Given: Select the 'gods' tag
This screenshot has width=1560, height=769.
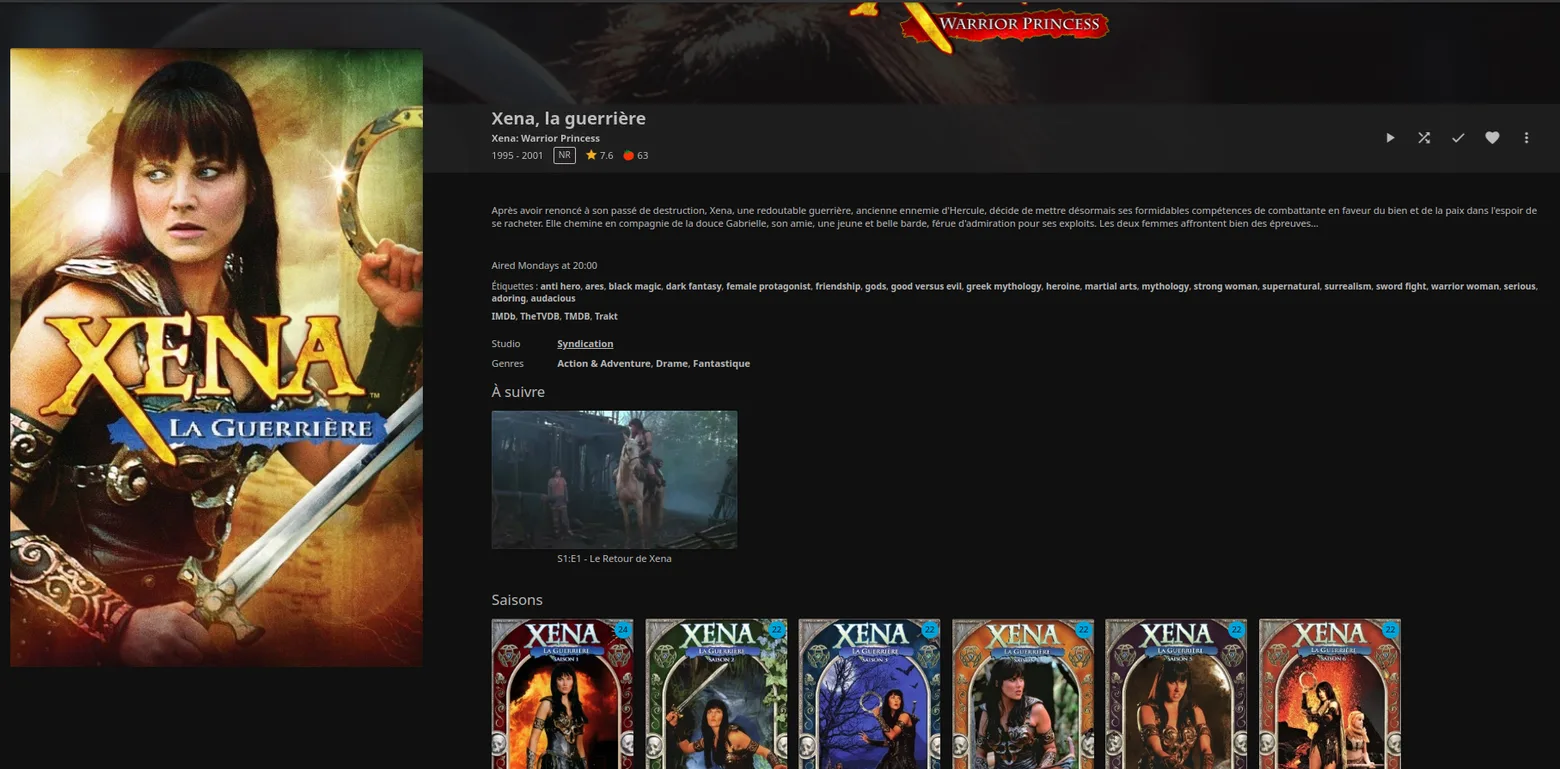Looking at the screenshot, I should (x=875, y=287).
